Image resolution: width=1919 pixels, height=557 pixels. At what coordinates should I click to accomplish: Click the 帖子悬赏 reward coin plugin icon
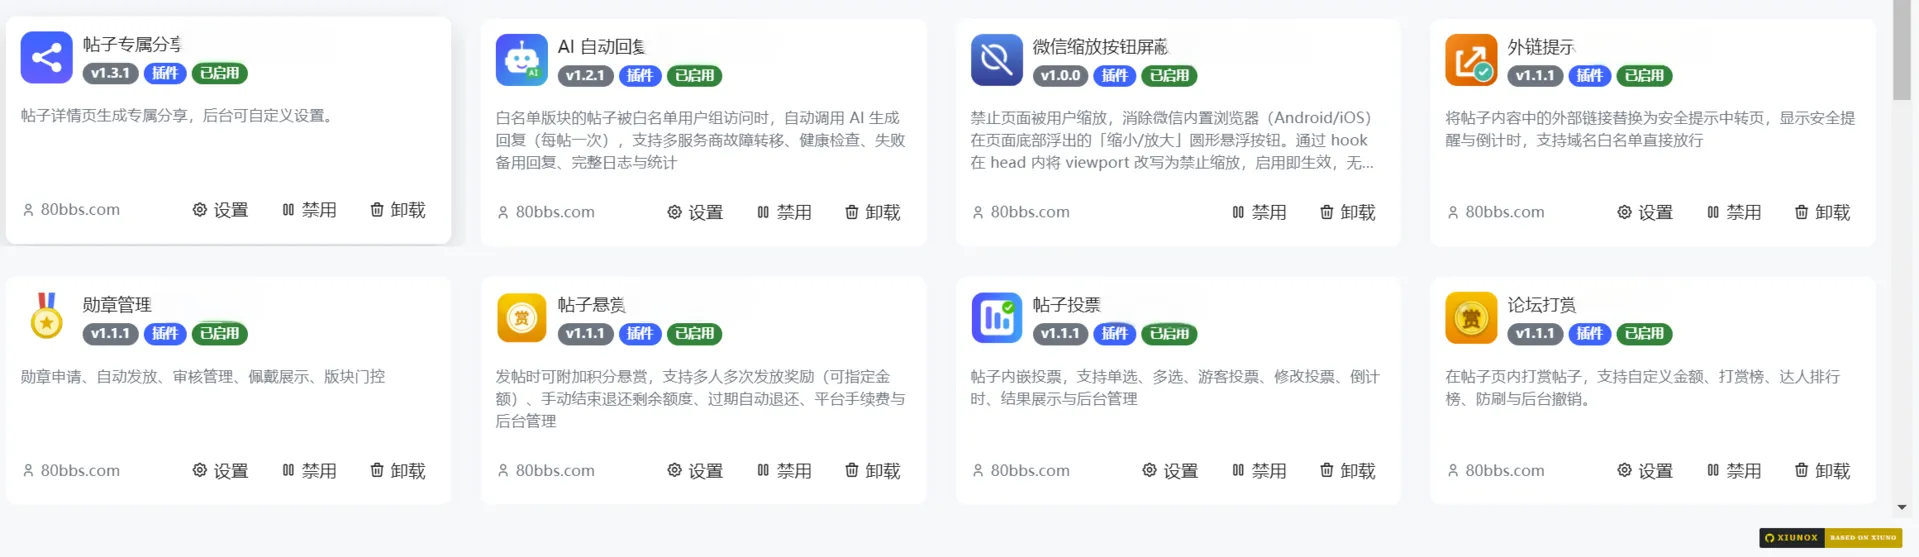(x=521, y=318)
